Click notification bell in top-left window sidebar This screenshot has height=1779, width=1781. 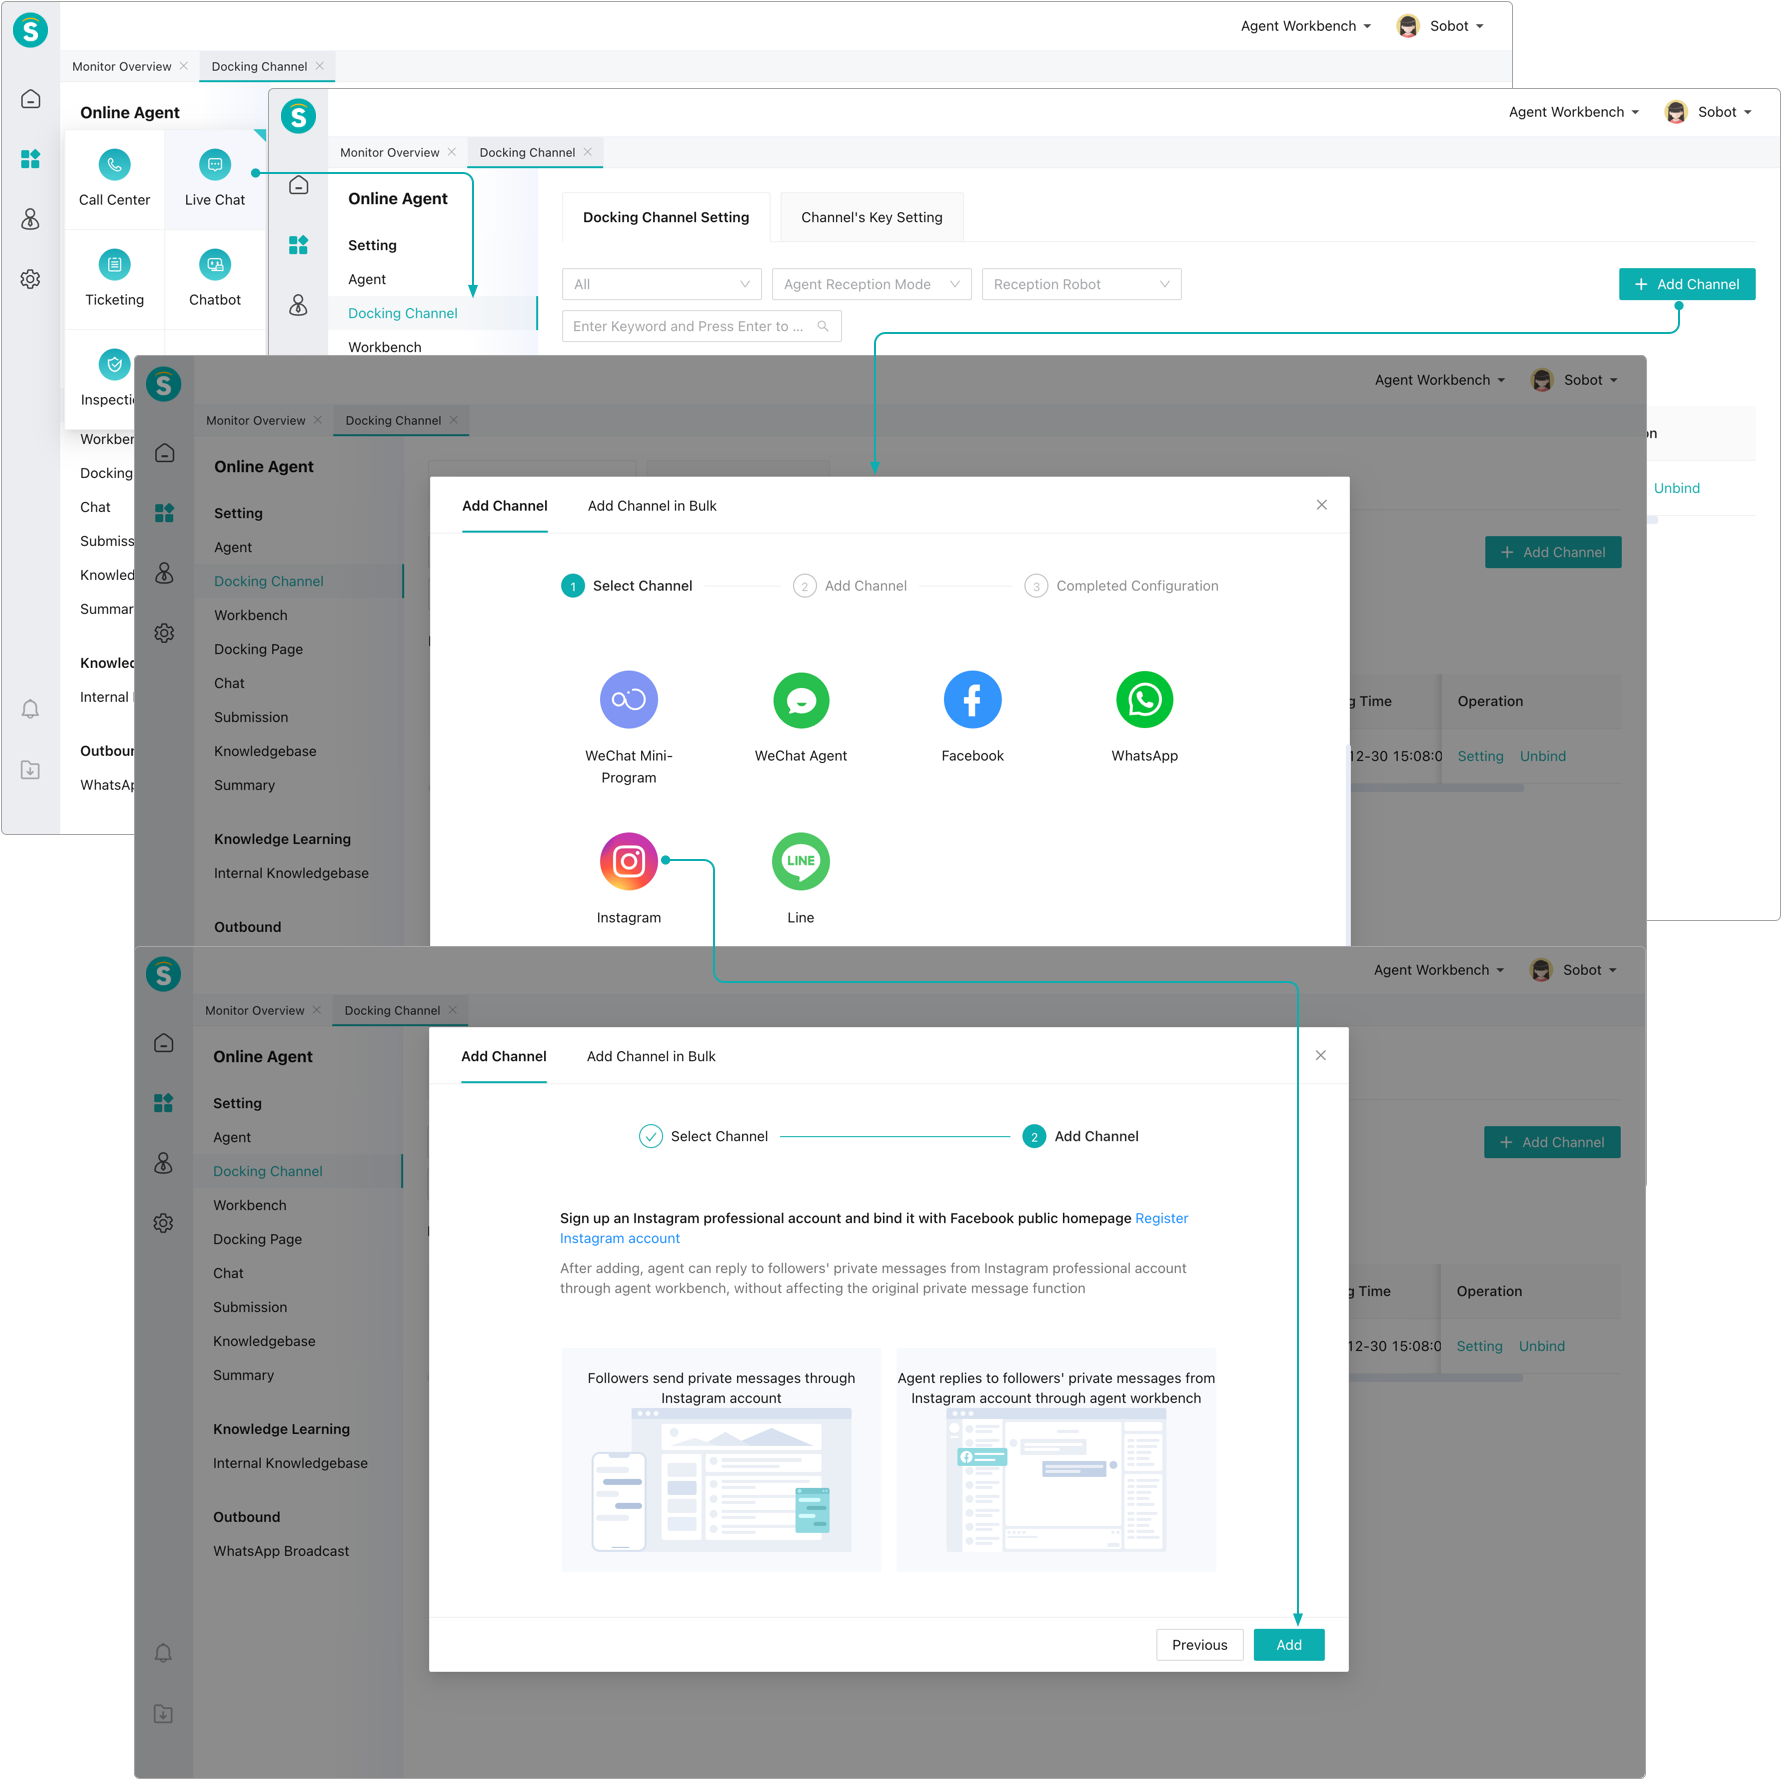[x=31, y=709]
